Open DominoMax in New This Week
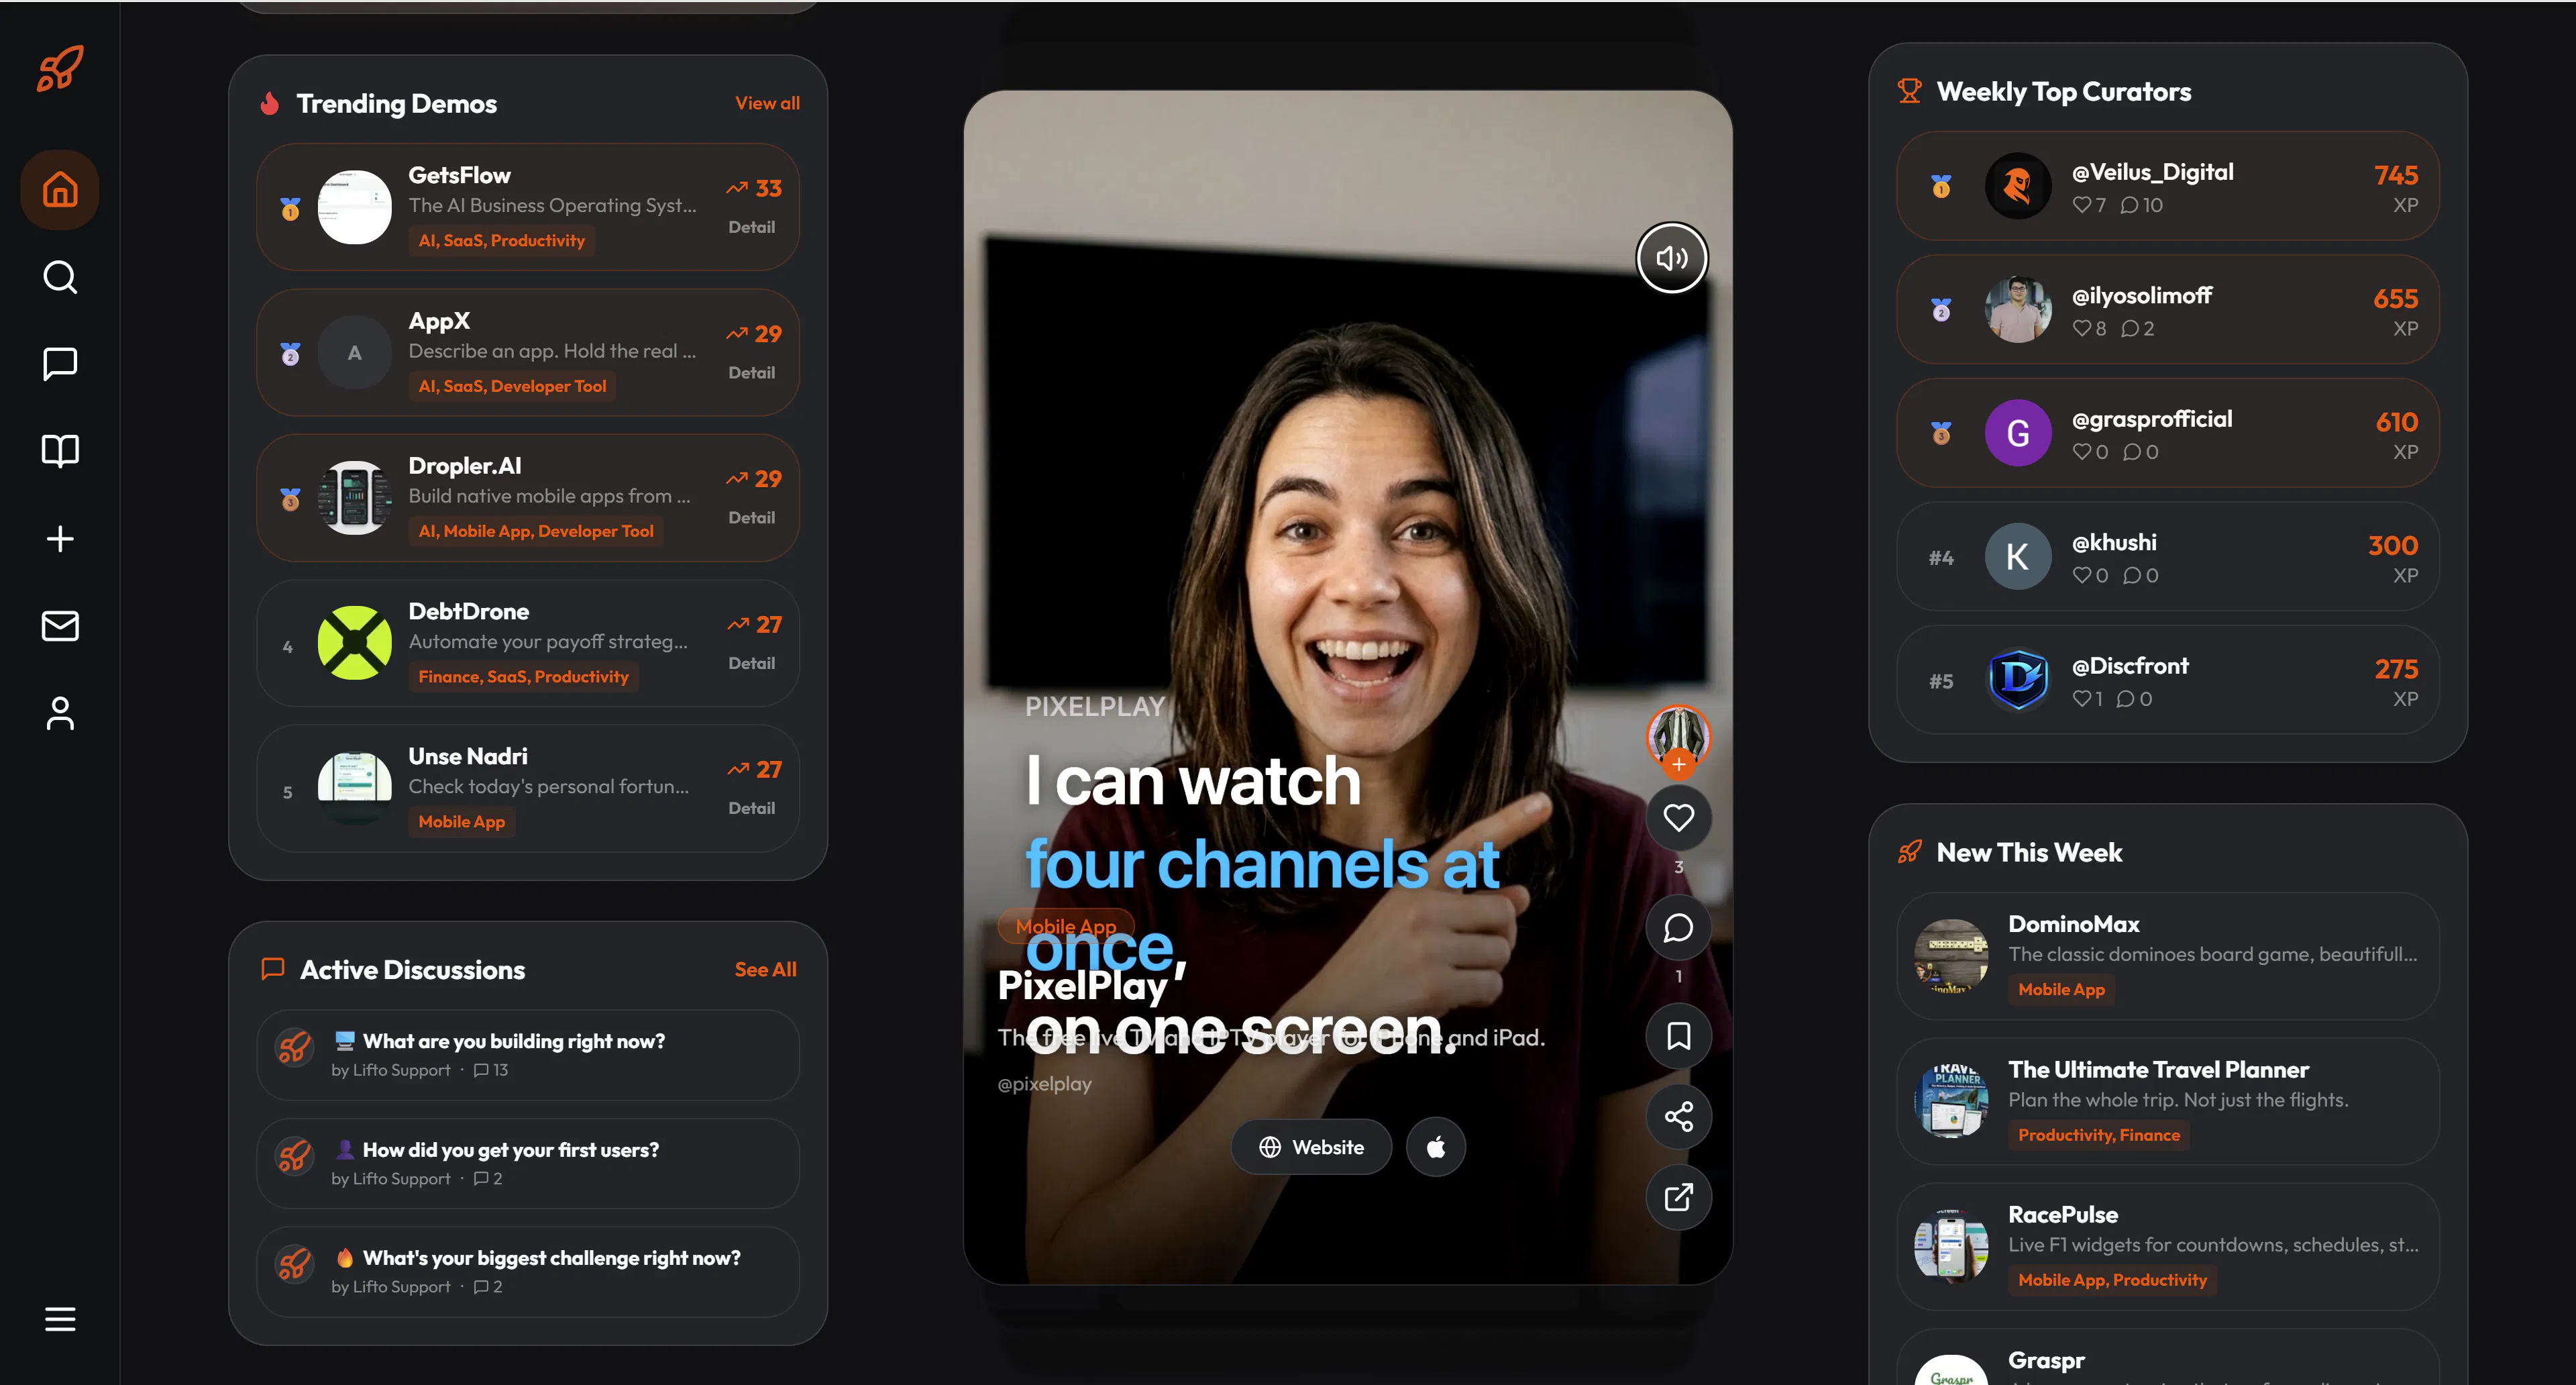This screenshot has height=1385, width=2576. point(2167,956)
